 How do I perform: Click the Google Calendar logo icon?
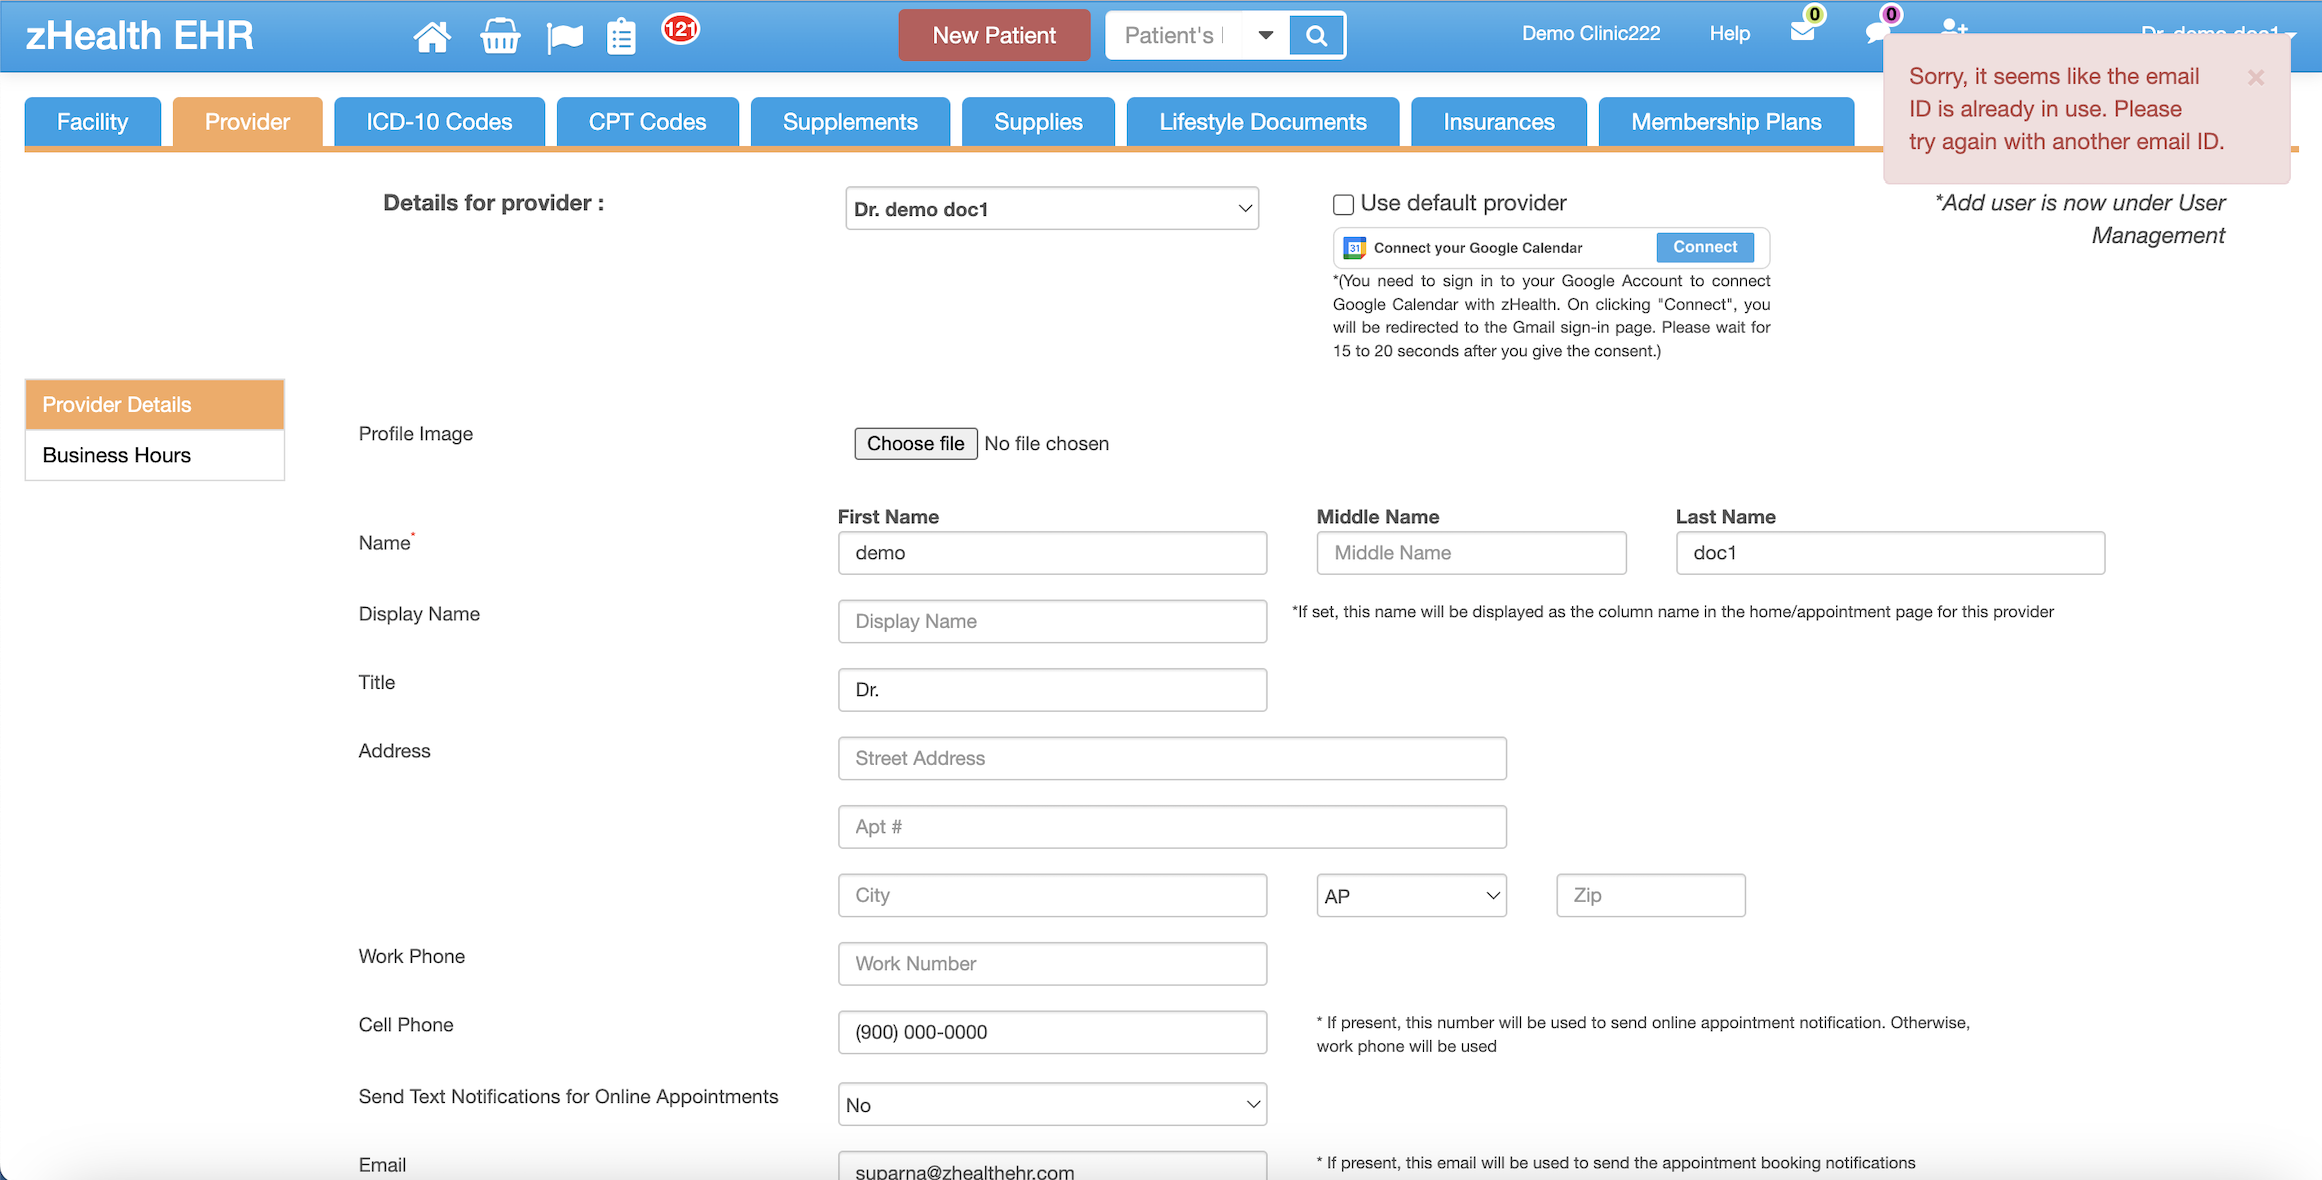click(x=1354, y=247)
